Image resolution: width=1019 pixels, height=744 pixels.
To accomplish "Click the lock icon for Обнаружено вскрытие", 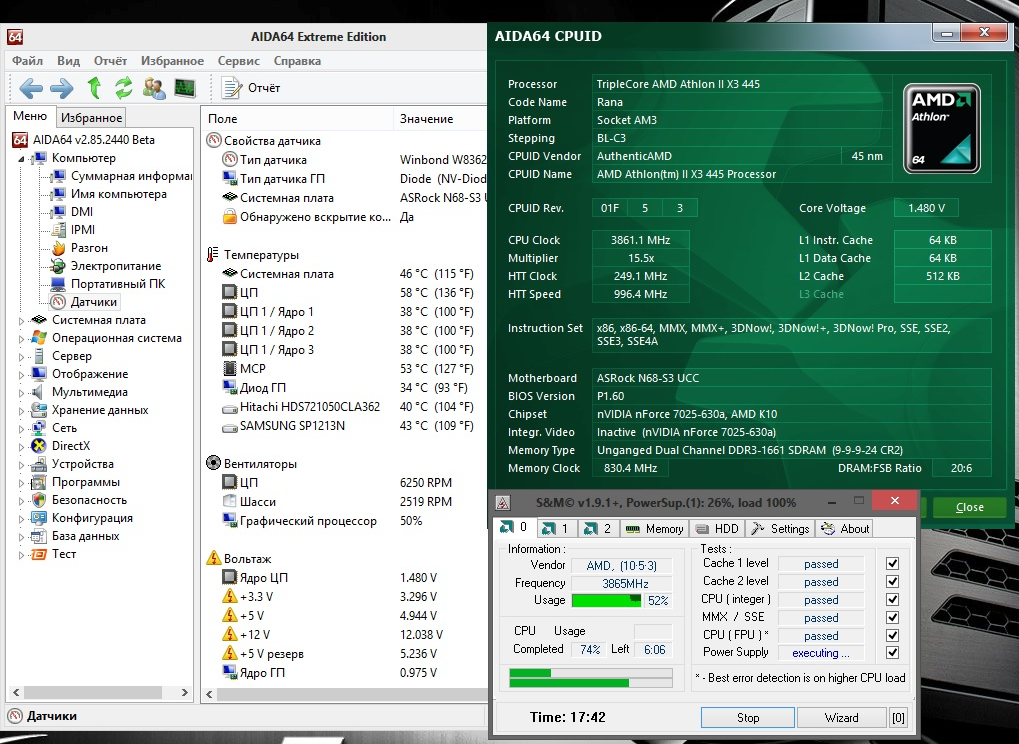I will tap(229, 216).
